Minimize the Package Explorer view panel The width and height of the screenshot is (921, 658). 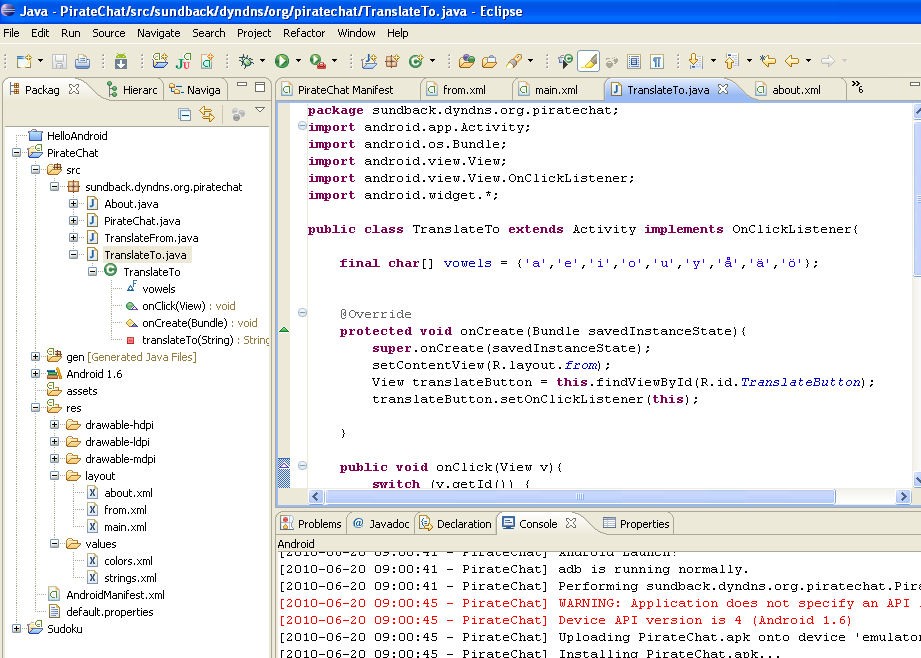(241, 85)
